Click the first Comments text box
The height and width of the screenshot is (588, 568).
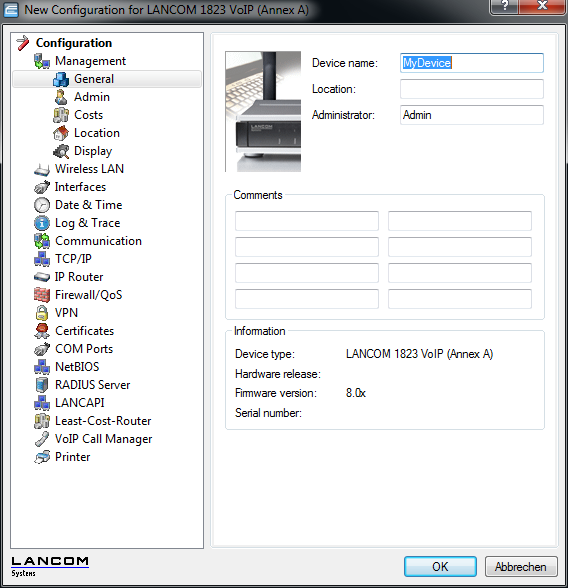pyautogui.click(x=307, y=221)
